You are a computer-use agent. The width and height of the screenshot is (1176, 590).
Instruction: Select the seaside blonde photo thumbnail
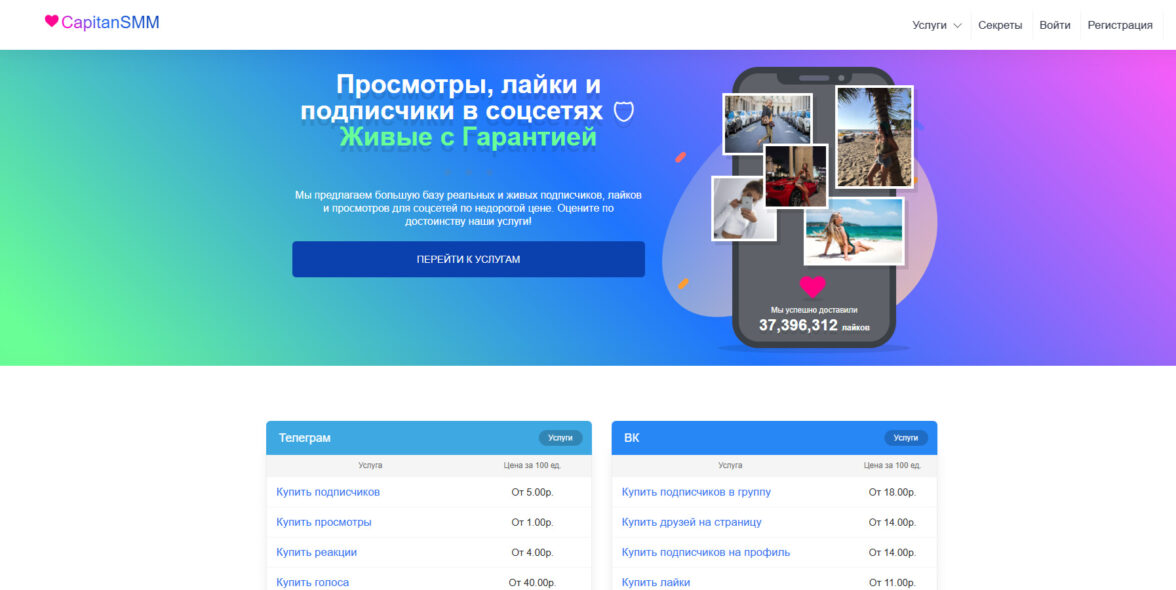coord(854,231)
